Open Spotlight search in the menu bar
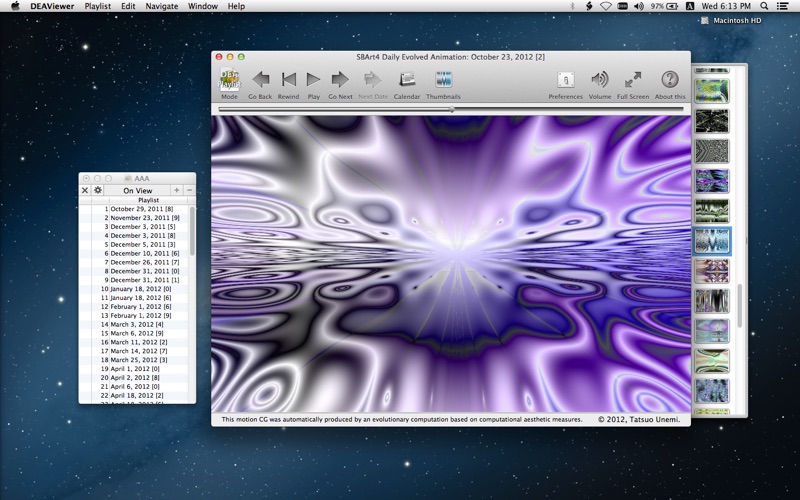This screenshot has height=500, width=800. tap(764, 6)
